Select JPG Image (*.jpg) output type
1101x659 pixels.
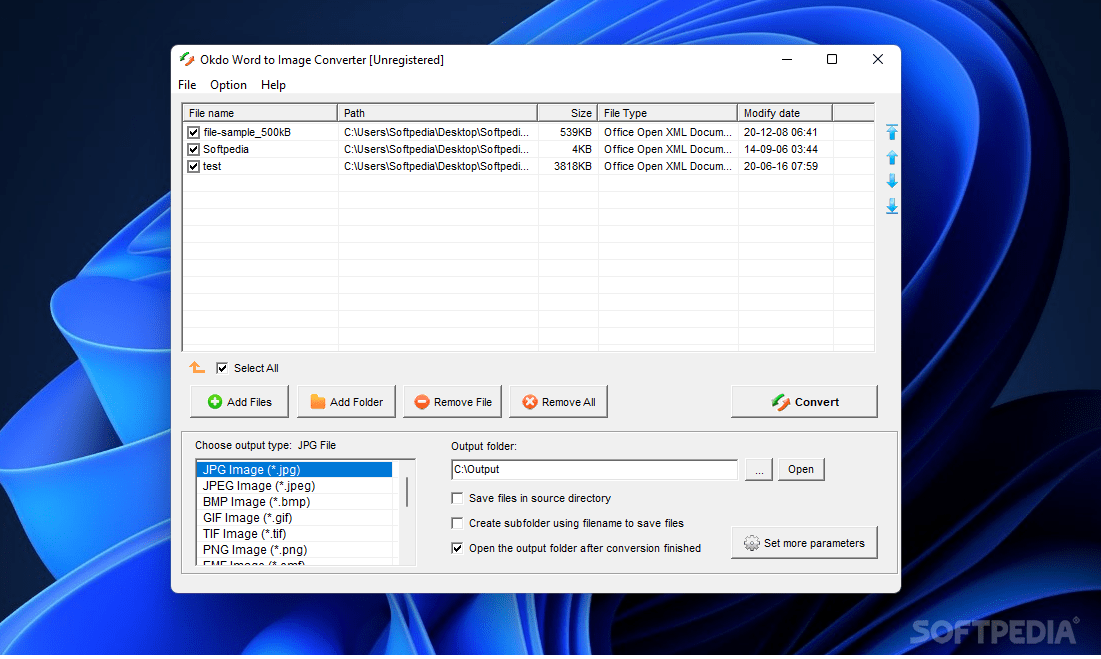point(294,470)
